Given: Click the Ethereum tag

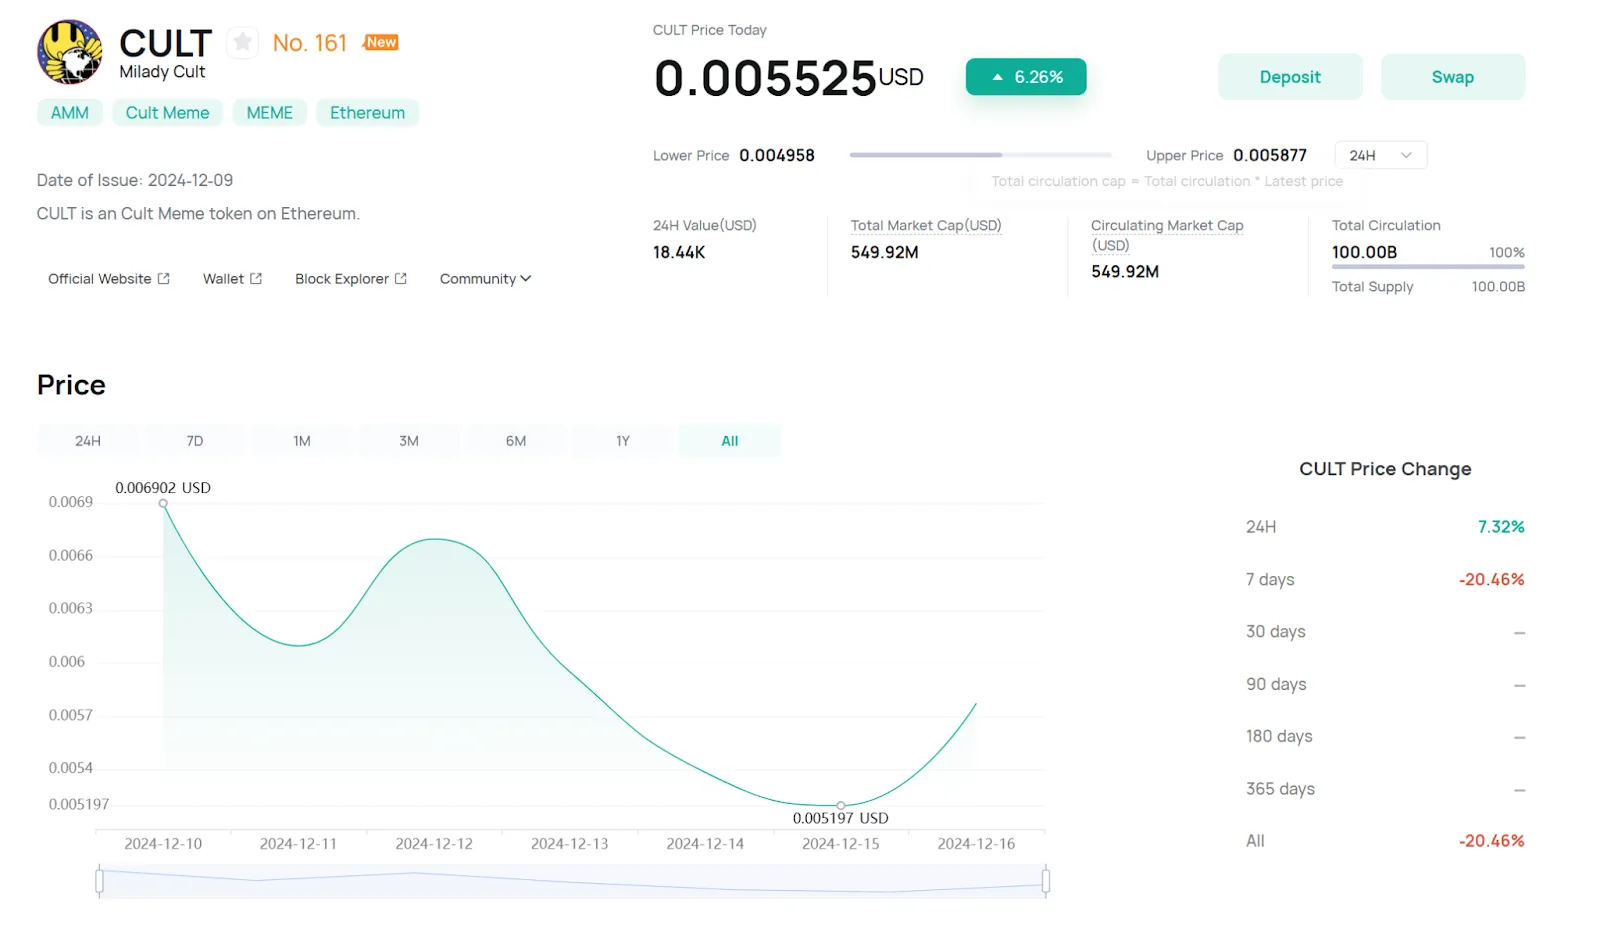Looking at the screenshot, I should 367,113.
